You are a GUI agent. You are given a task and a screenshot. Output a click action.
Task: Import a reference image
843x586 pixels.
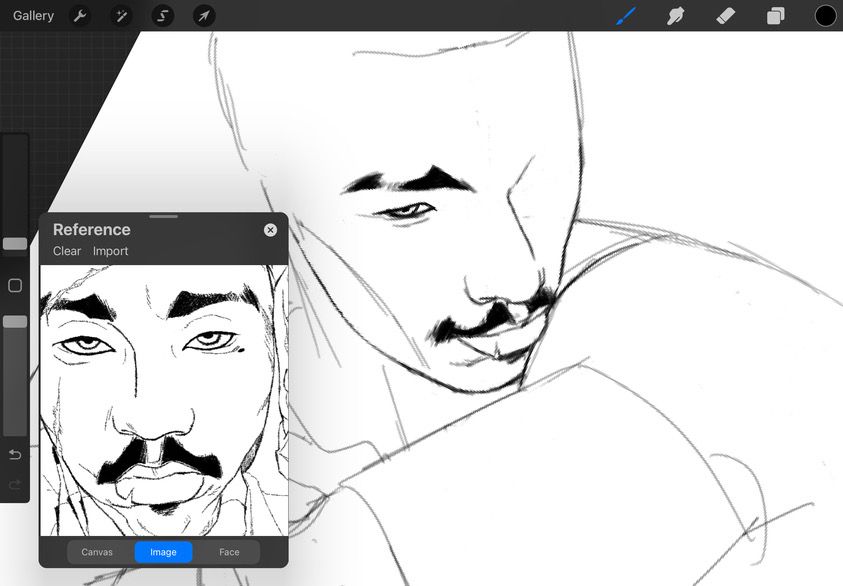pyautogui.click(x=111, y=251)
